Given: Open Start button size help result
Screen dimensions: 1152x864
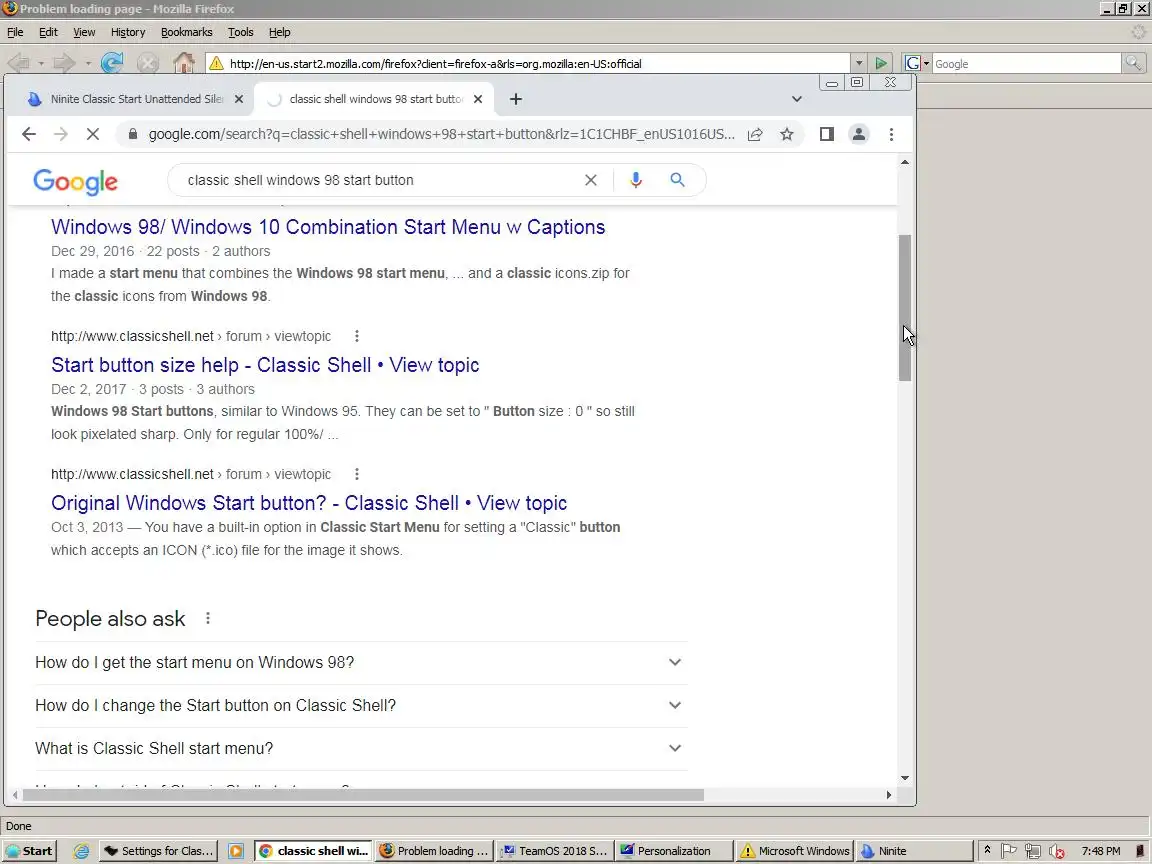Looking at the screenshot, I should click(x=264, y=365).
